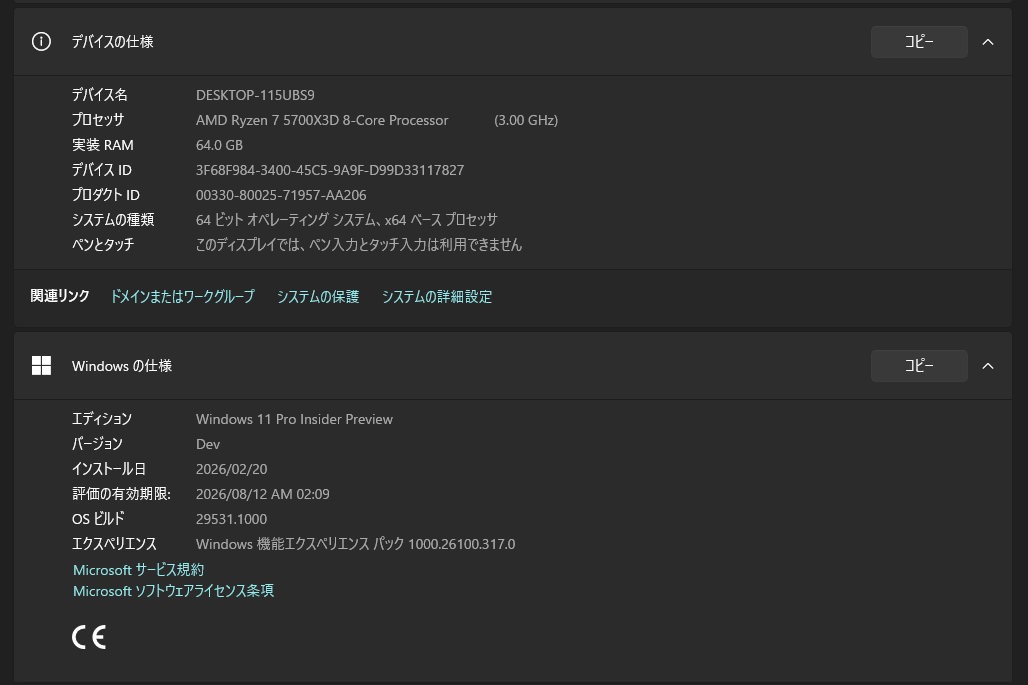Screen dimensions: 1028x685
Task: Click the プロダクト ID label
Action: (106, 195)
